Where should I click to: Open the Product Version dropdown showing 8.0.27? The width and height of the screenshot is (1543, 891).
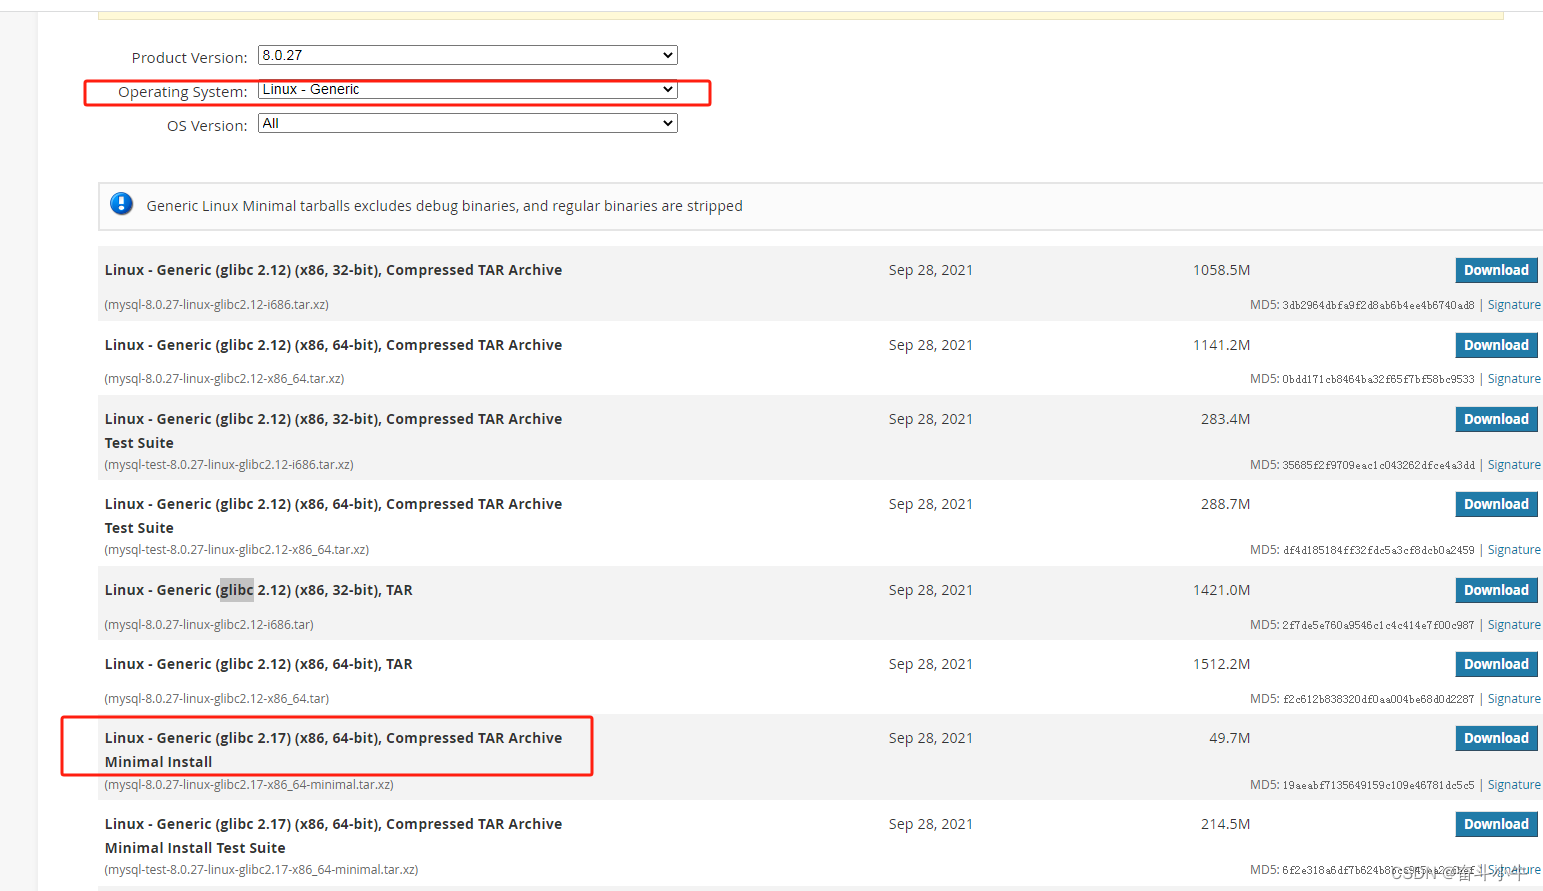click(467, 55)
